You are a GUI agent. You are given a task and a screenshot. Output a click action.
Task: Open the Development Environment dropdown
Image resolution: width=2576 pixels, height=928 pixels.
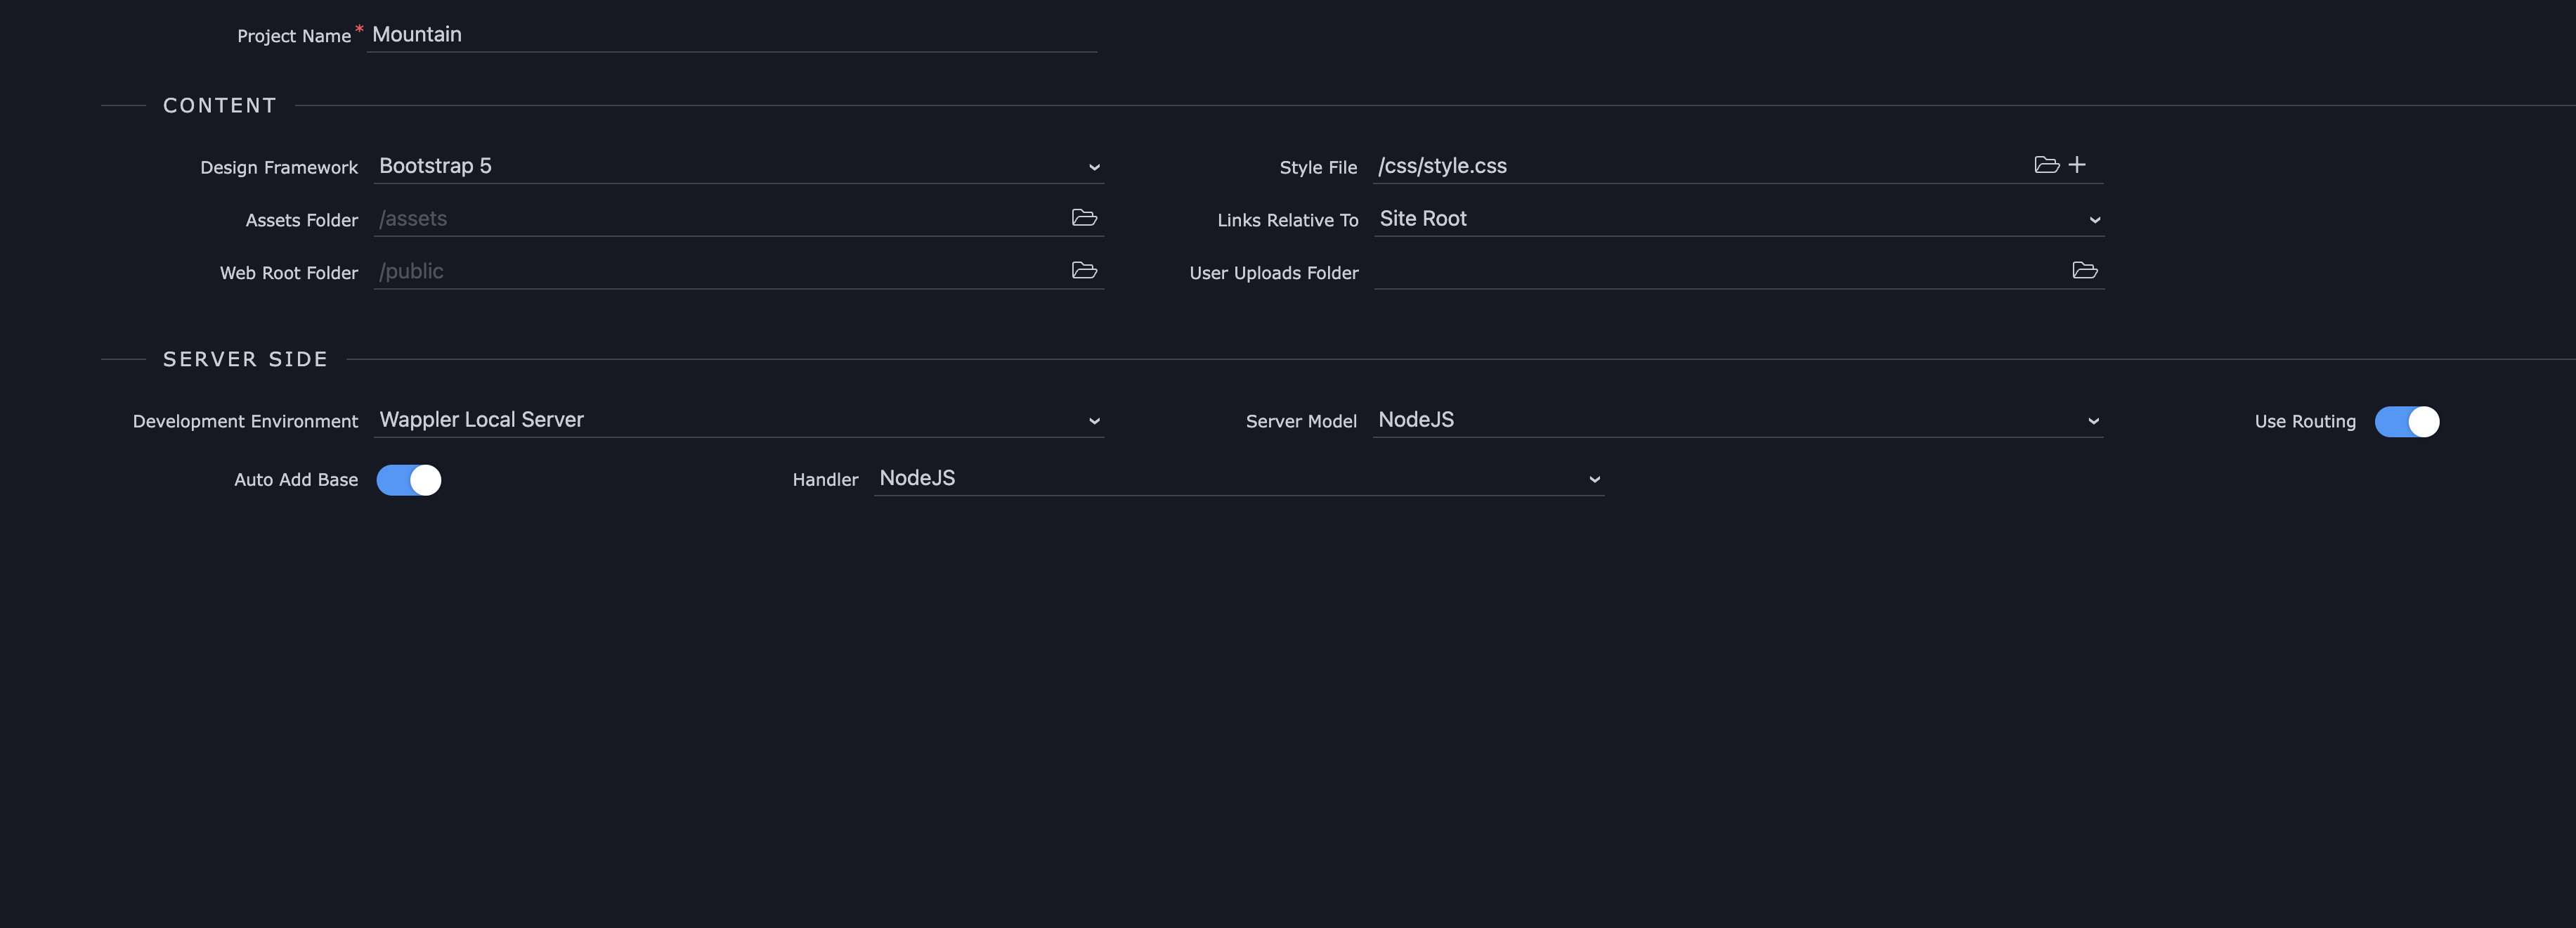coord(739,420)
